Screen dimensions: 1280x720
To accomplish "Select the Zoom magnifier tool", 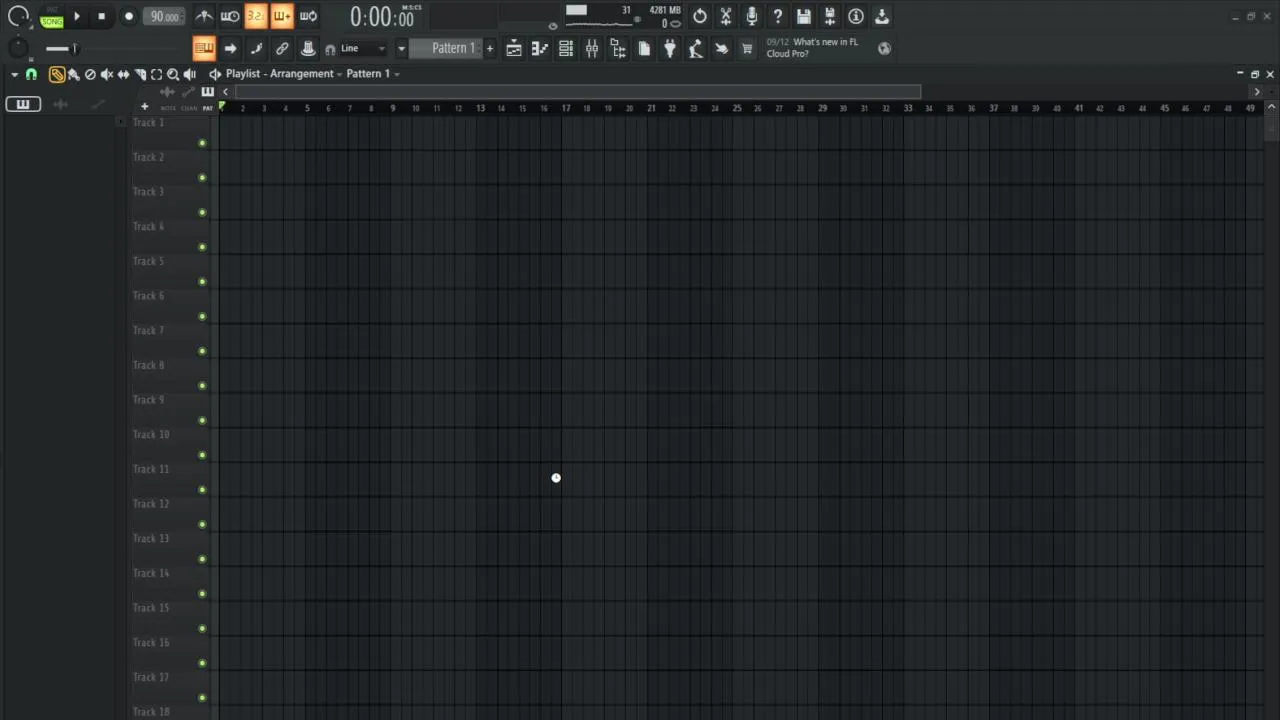I will coord(173,74).
